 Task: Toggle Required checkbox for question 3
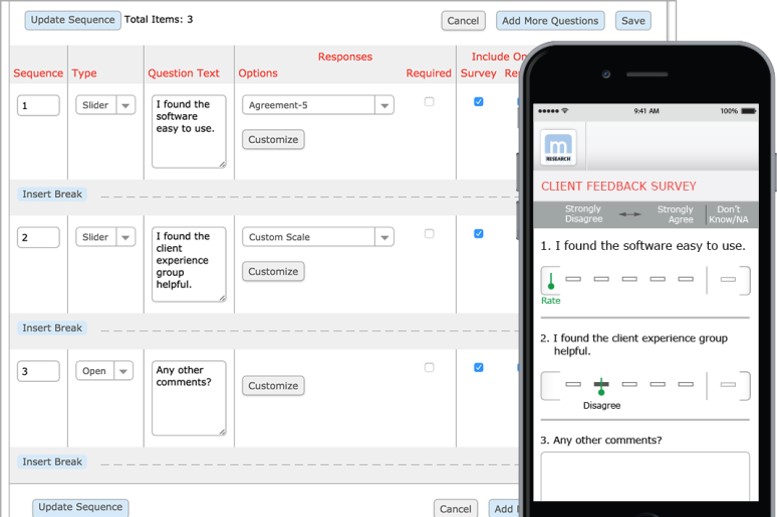pyautogui.click(x=429, y=368)
